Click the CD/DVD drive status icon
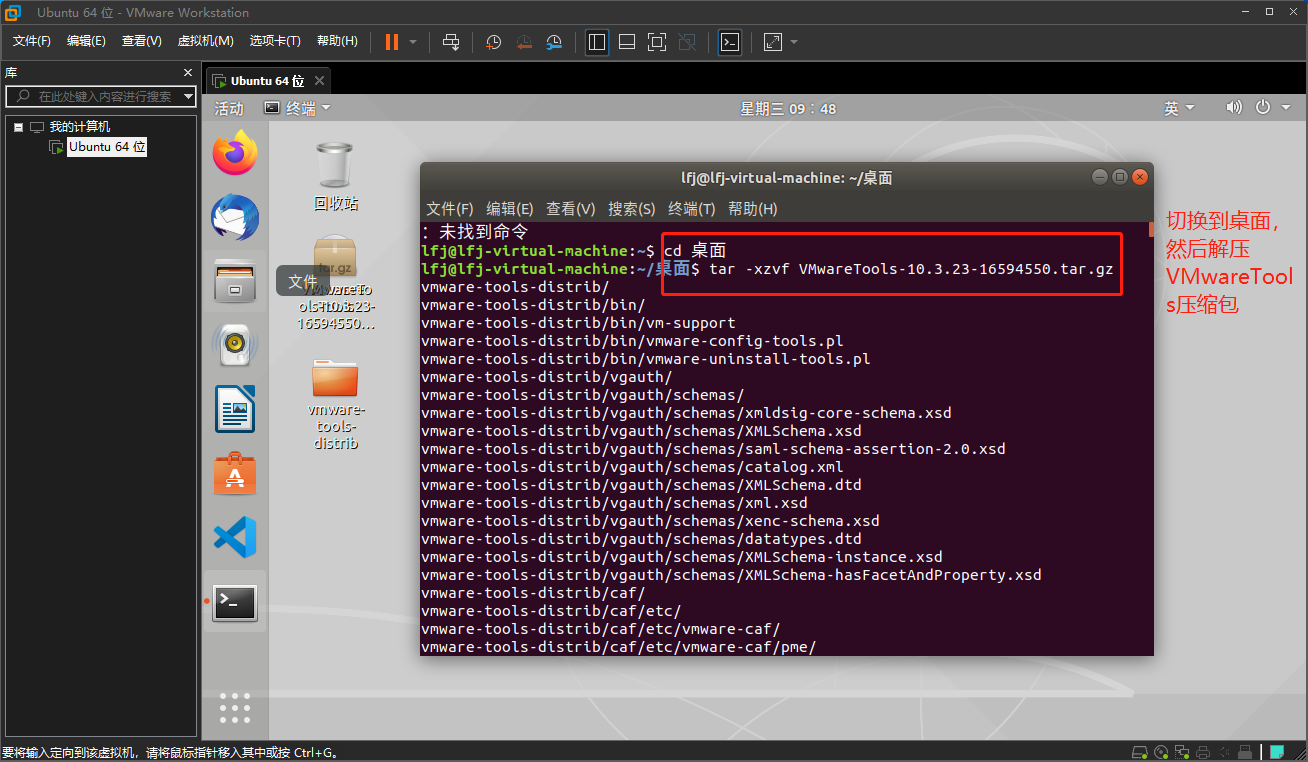 click(1161, 752)
